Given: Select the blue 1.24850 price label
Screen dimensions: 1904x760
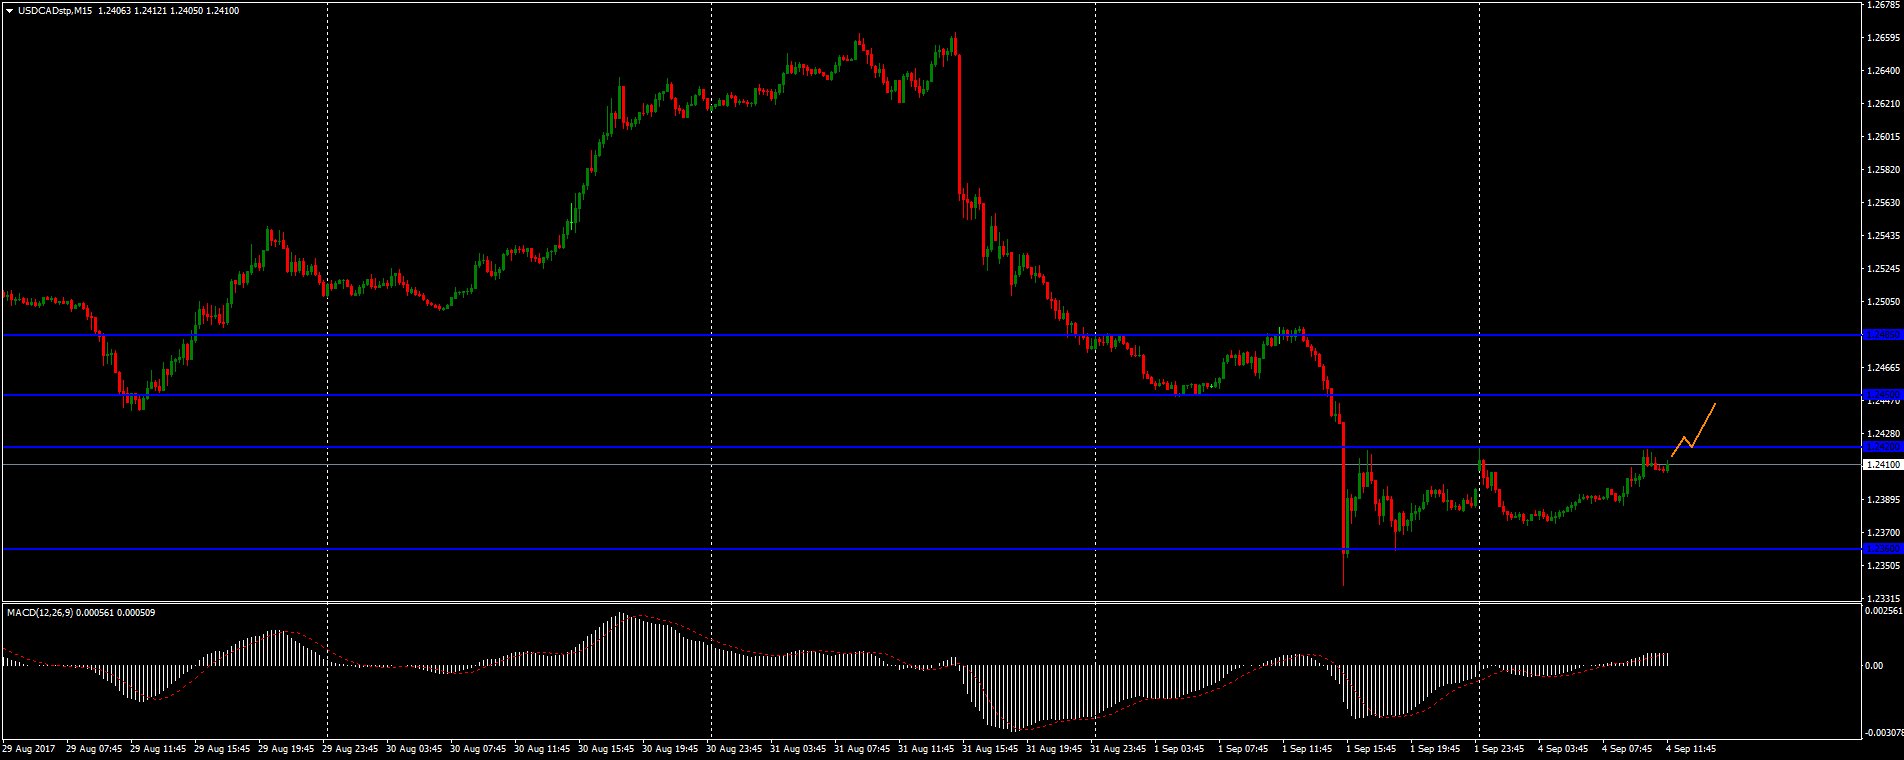Looking at the screenshot, I should (1882, 335).
